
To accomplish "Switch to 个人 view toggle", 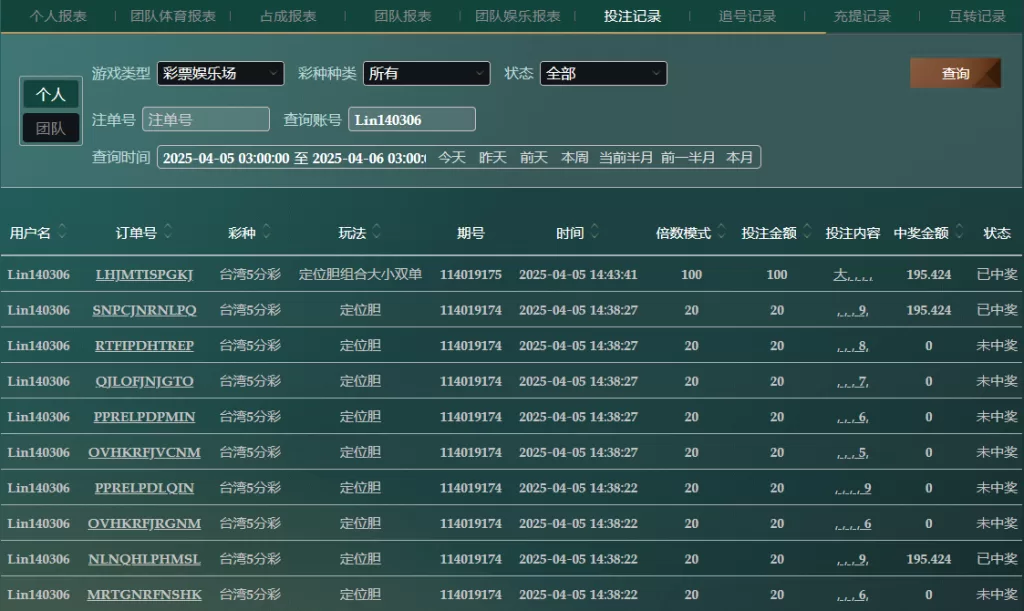I will pyautogui.click(x=51, y=94).
